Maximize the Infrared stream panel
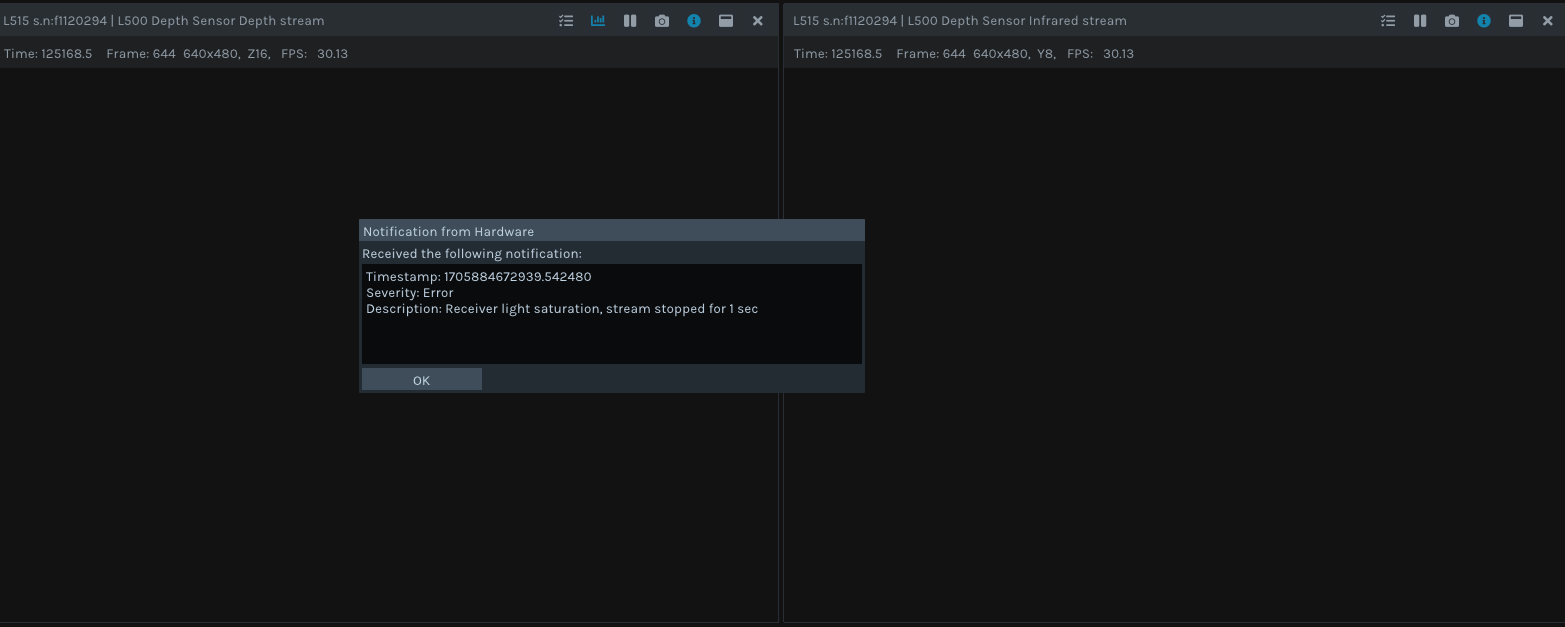This screenshot has height=627, width=1565. click(x=1516, y=21)
